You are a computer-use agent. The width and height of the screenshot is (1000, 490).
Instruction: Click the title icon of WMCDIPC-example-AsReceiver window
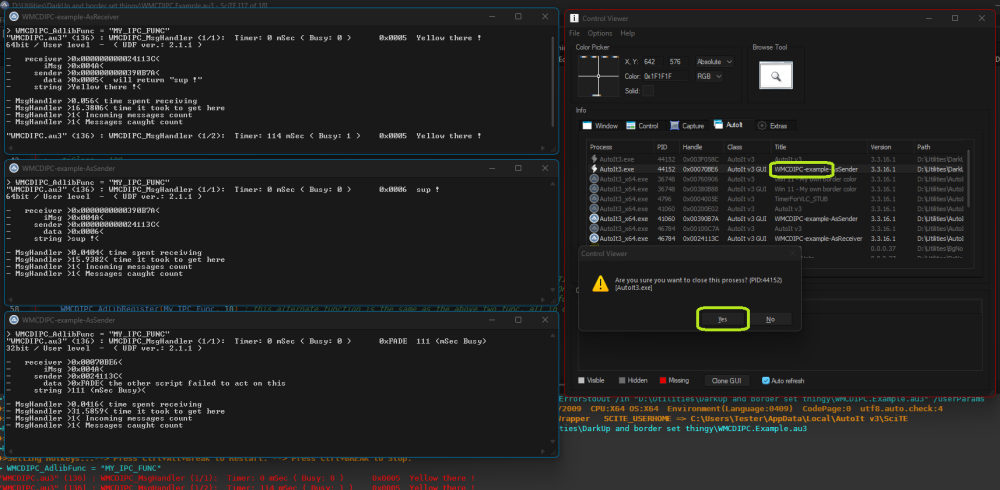(x=15, y=17)
